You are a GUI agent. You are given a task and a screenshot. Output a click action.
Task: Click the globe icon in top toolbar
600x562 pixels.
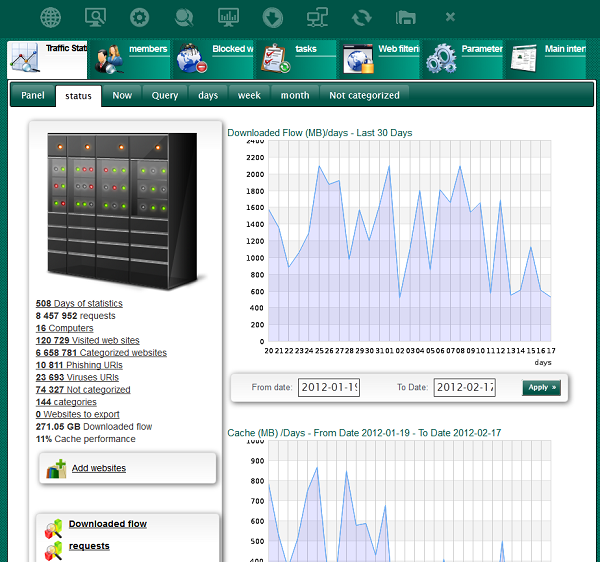pyautogui.click(x=51, y=18)
